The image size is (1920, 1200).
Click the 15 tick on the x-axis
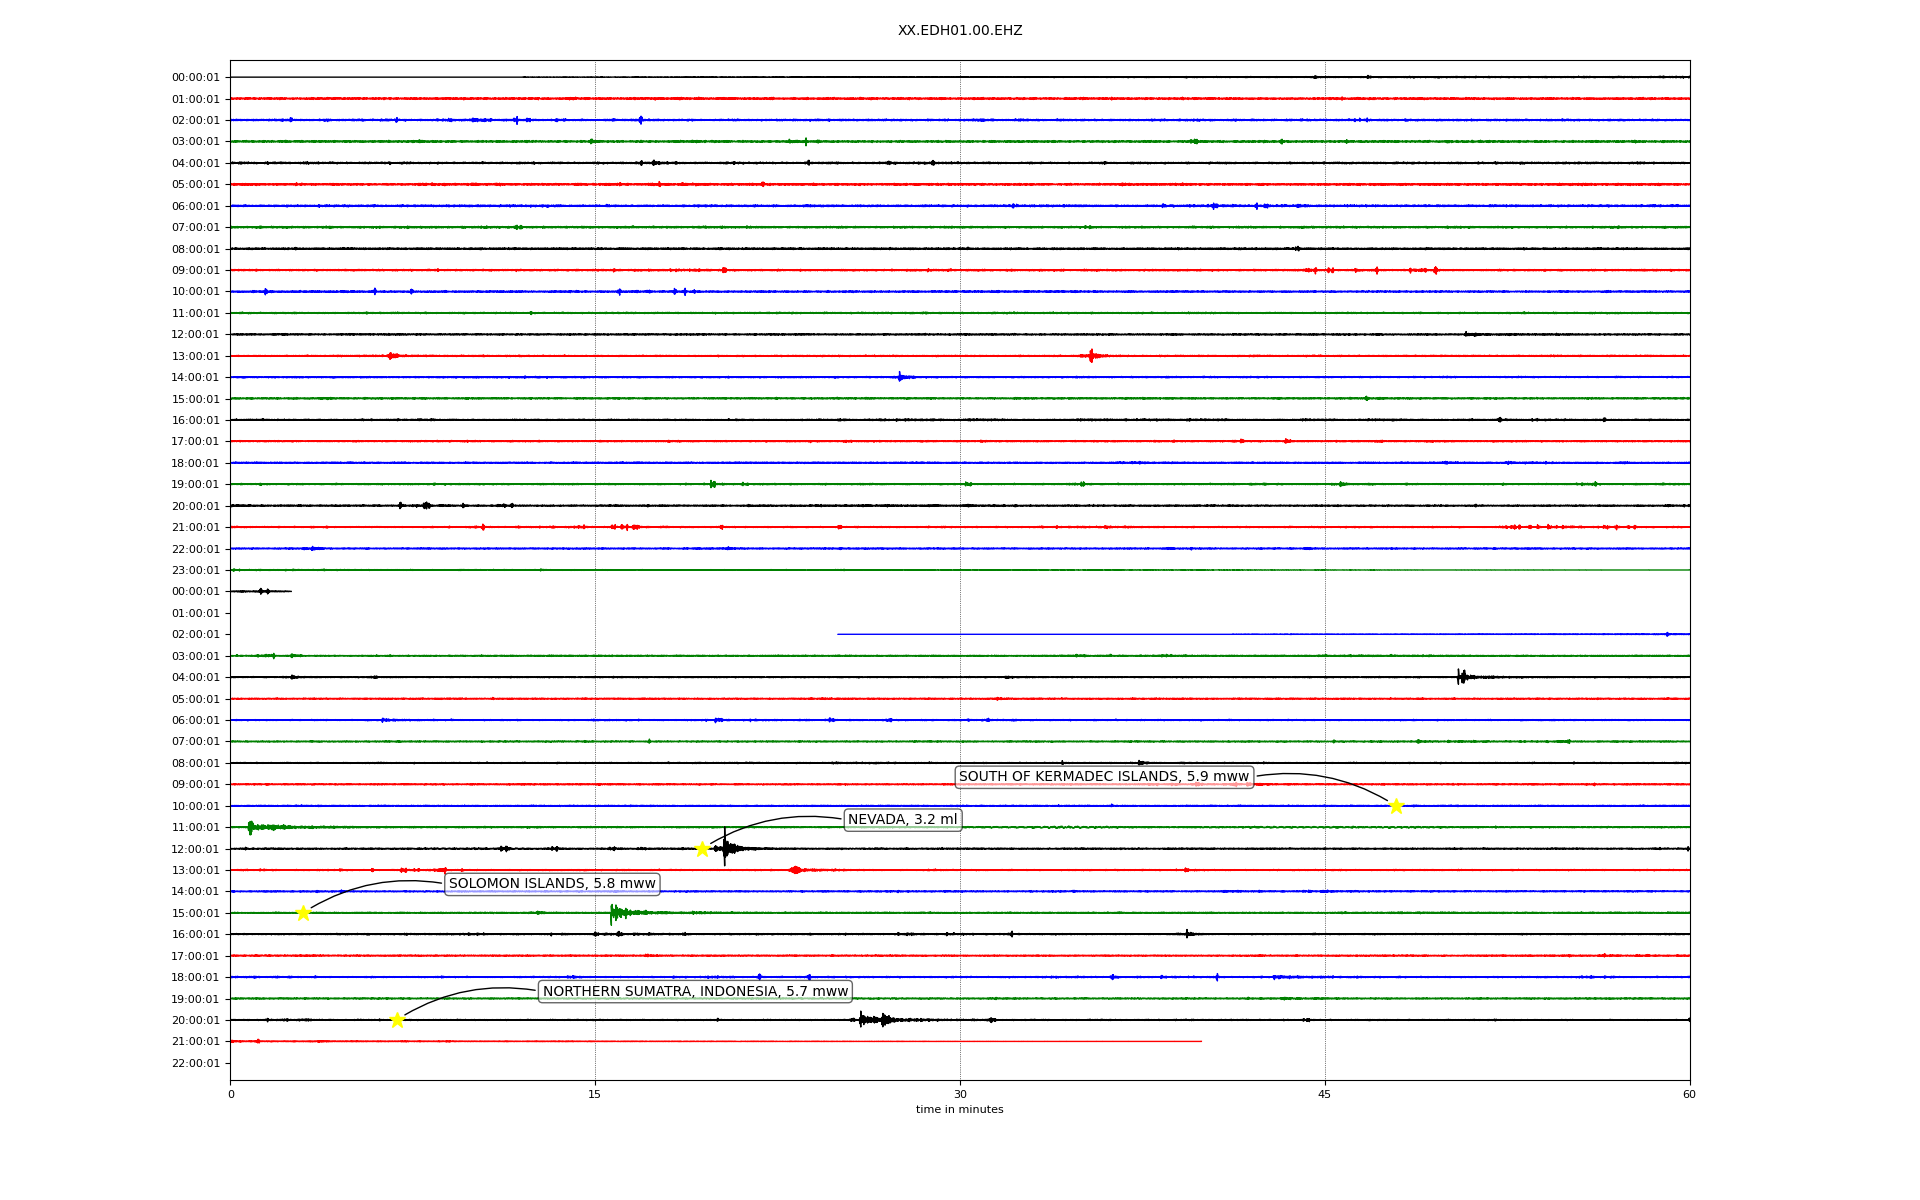click(595, 1094)
